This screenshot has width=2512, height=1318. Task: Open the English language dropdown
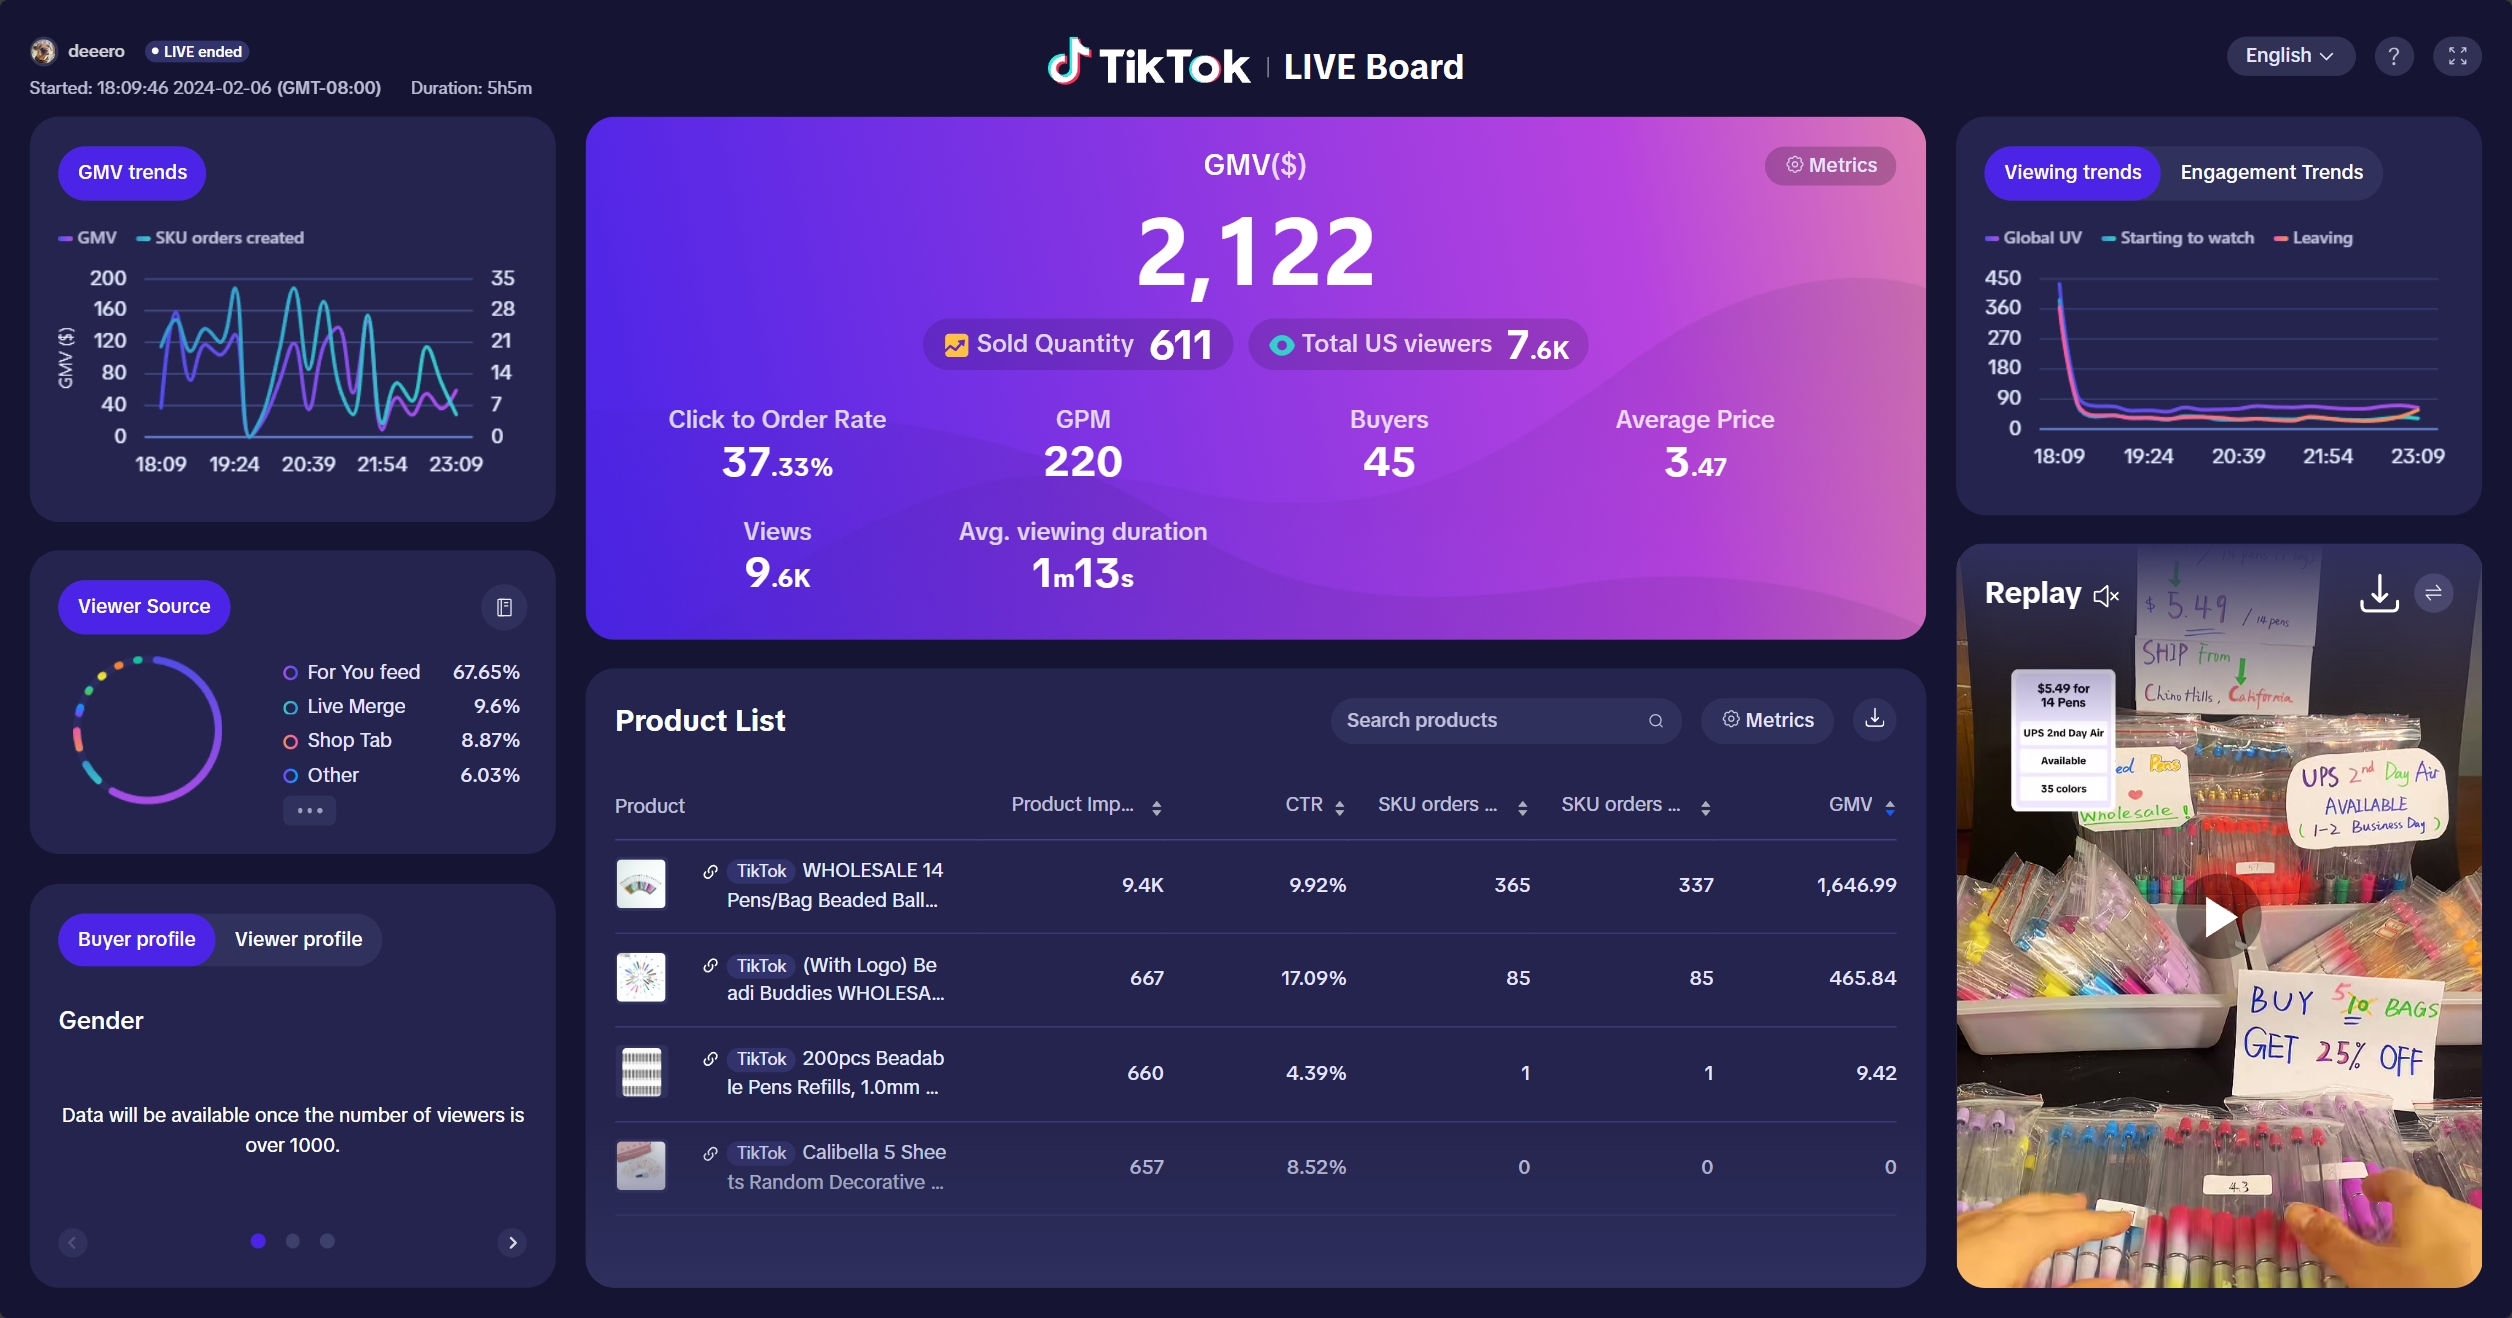point(2289,56)
